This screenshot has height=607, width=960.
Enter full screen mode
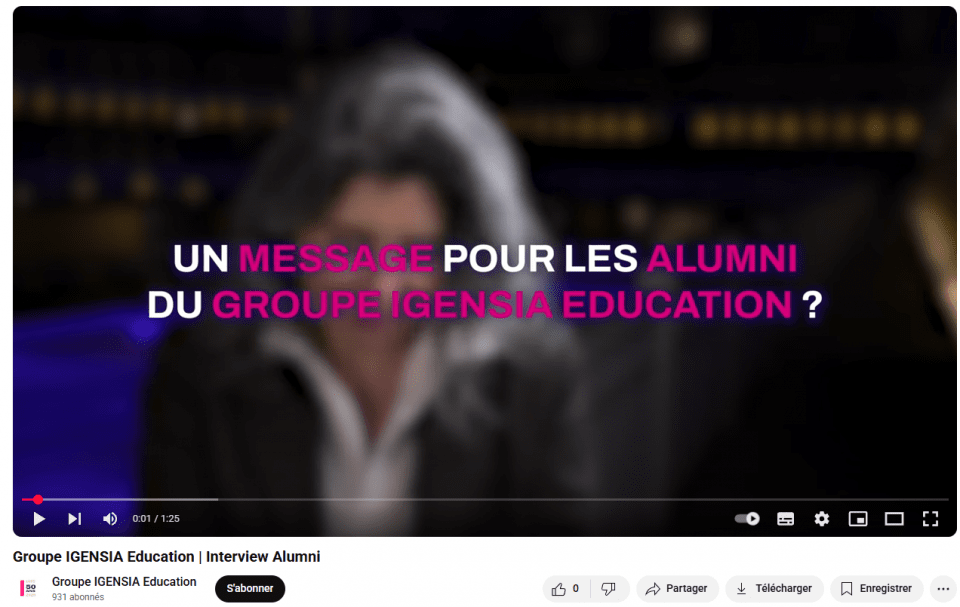(931, 519)
